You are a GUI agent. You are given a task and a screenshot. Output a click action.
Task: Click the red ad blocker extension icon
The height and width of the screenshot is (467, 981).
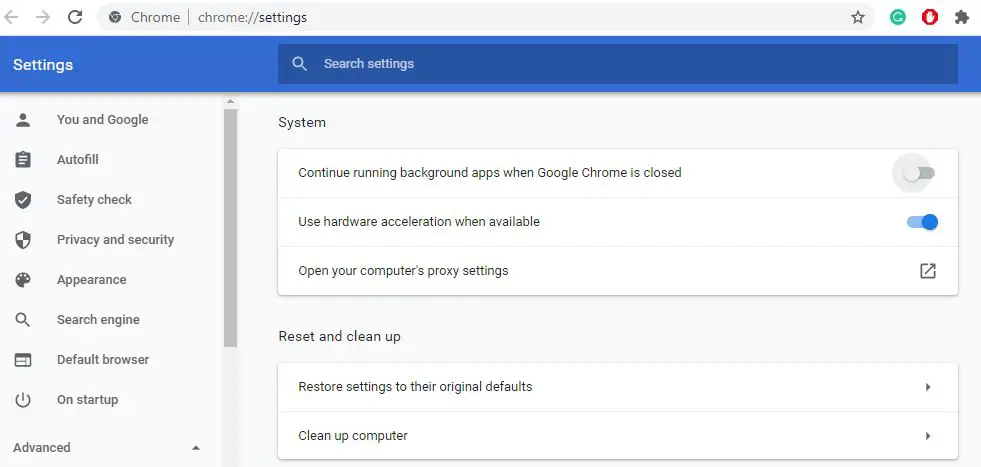coord(930,18)
